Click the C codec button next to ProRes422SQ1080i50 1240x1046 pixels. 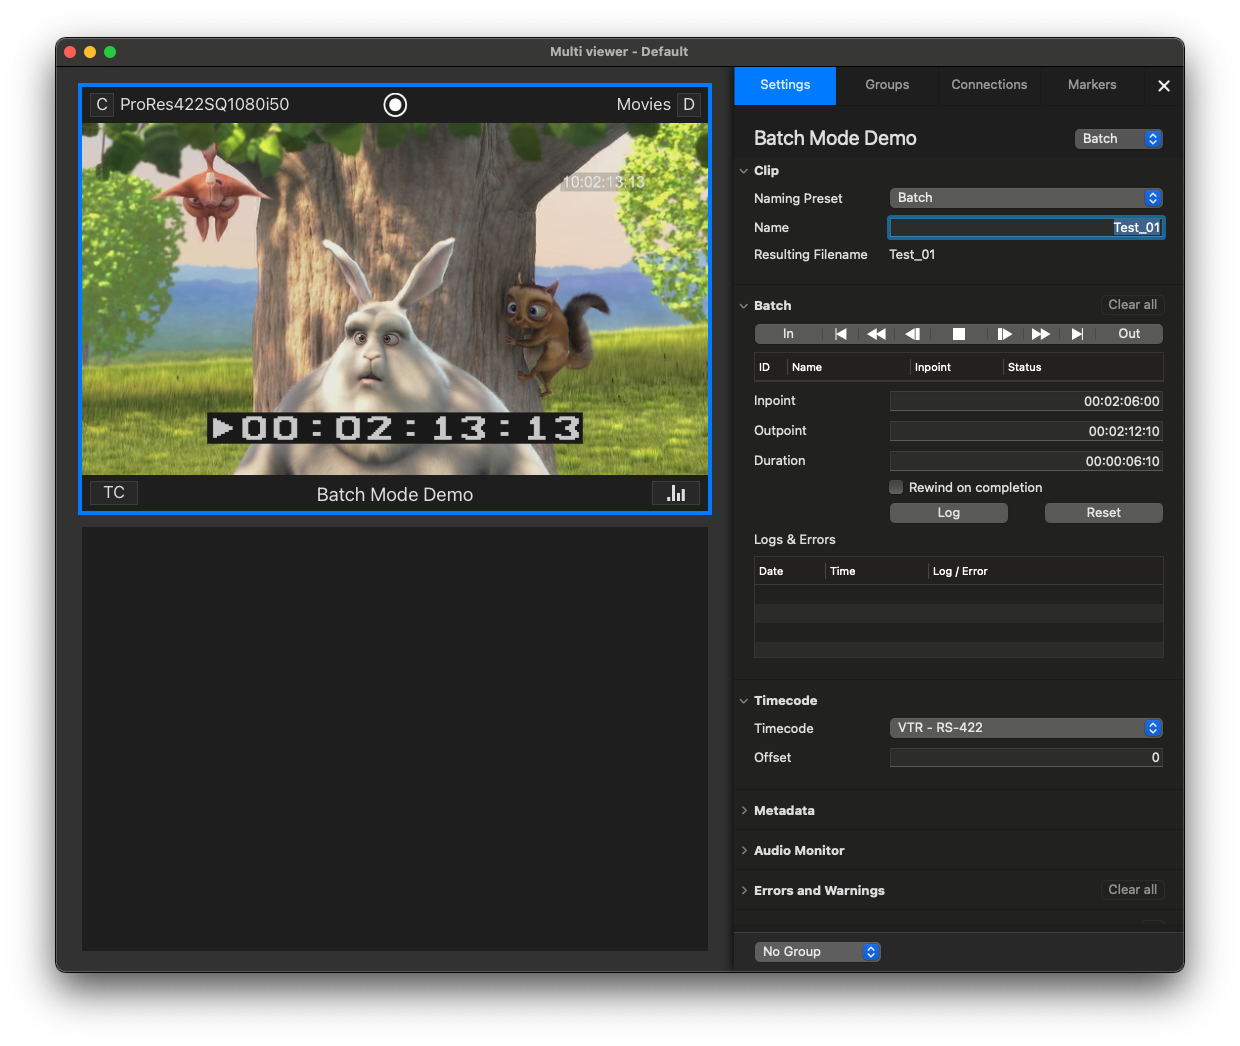click(102, 104)
